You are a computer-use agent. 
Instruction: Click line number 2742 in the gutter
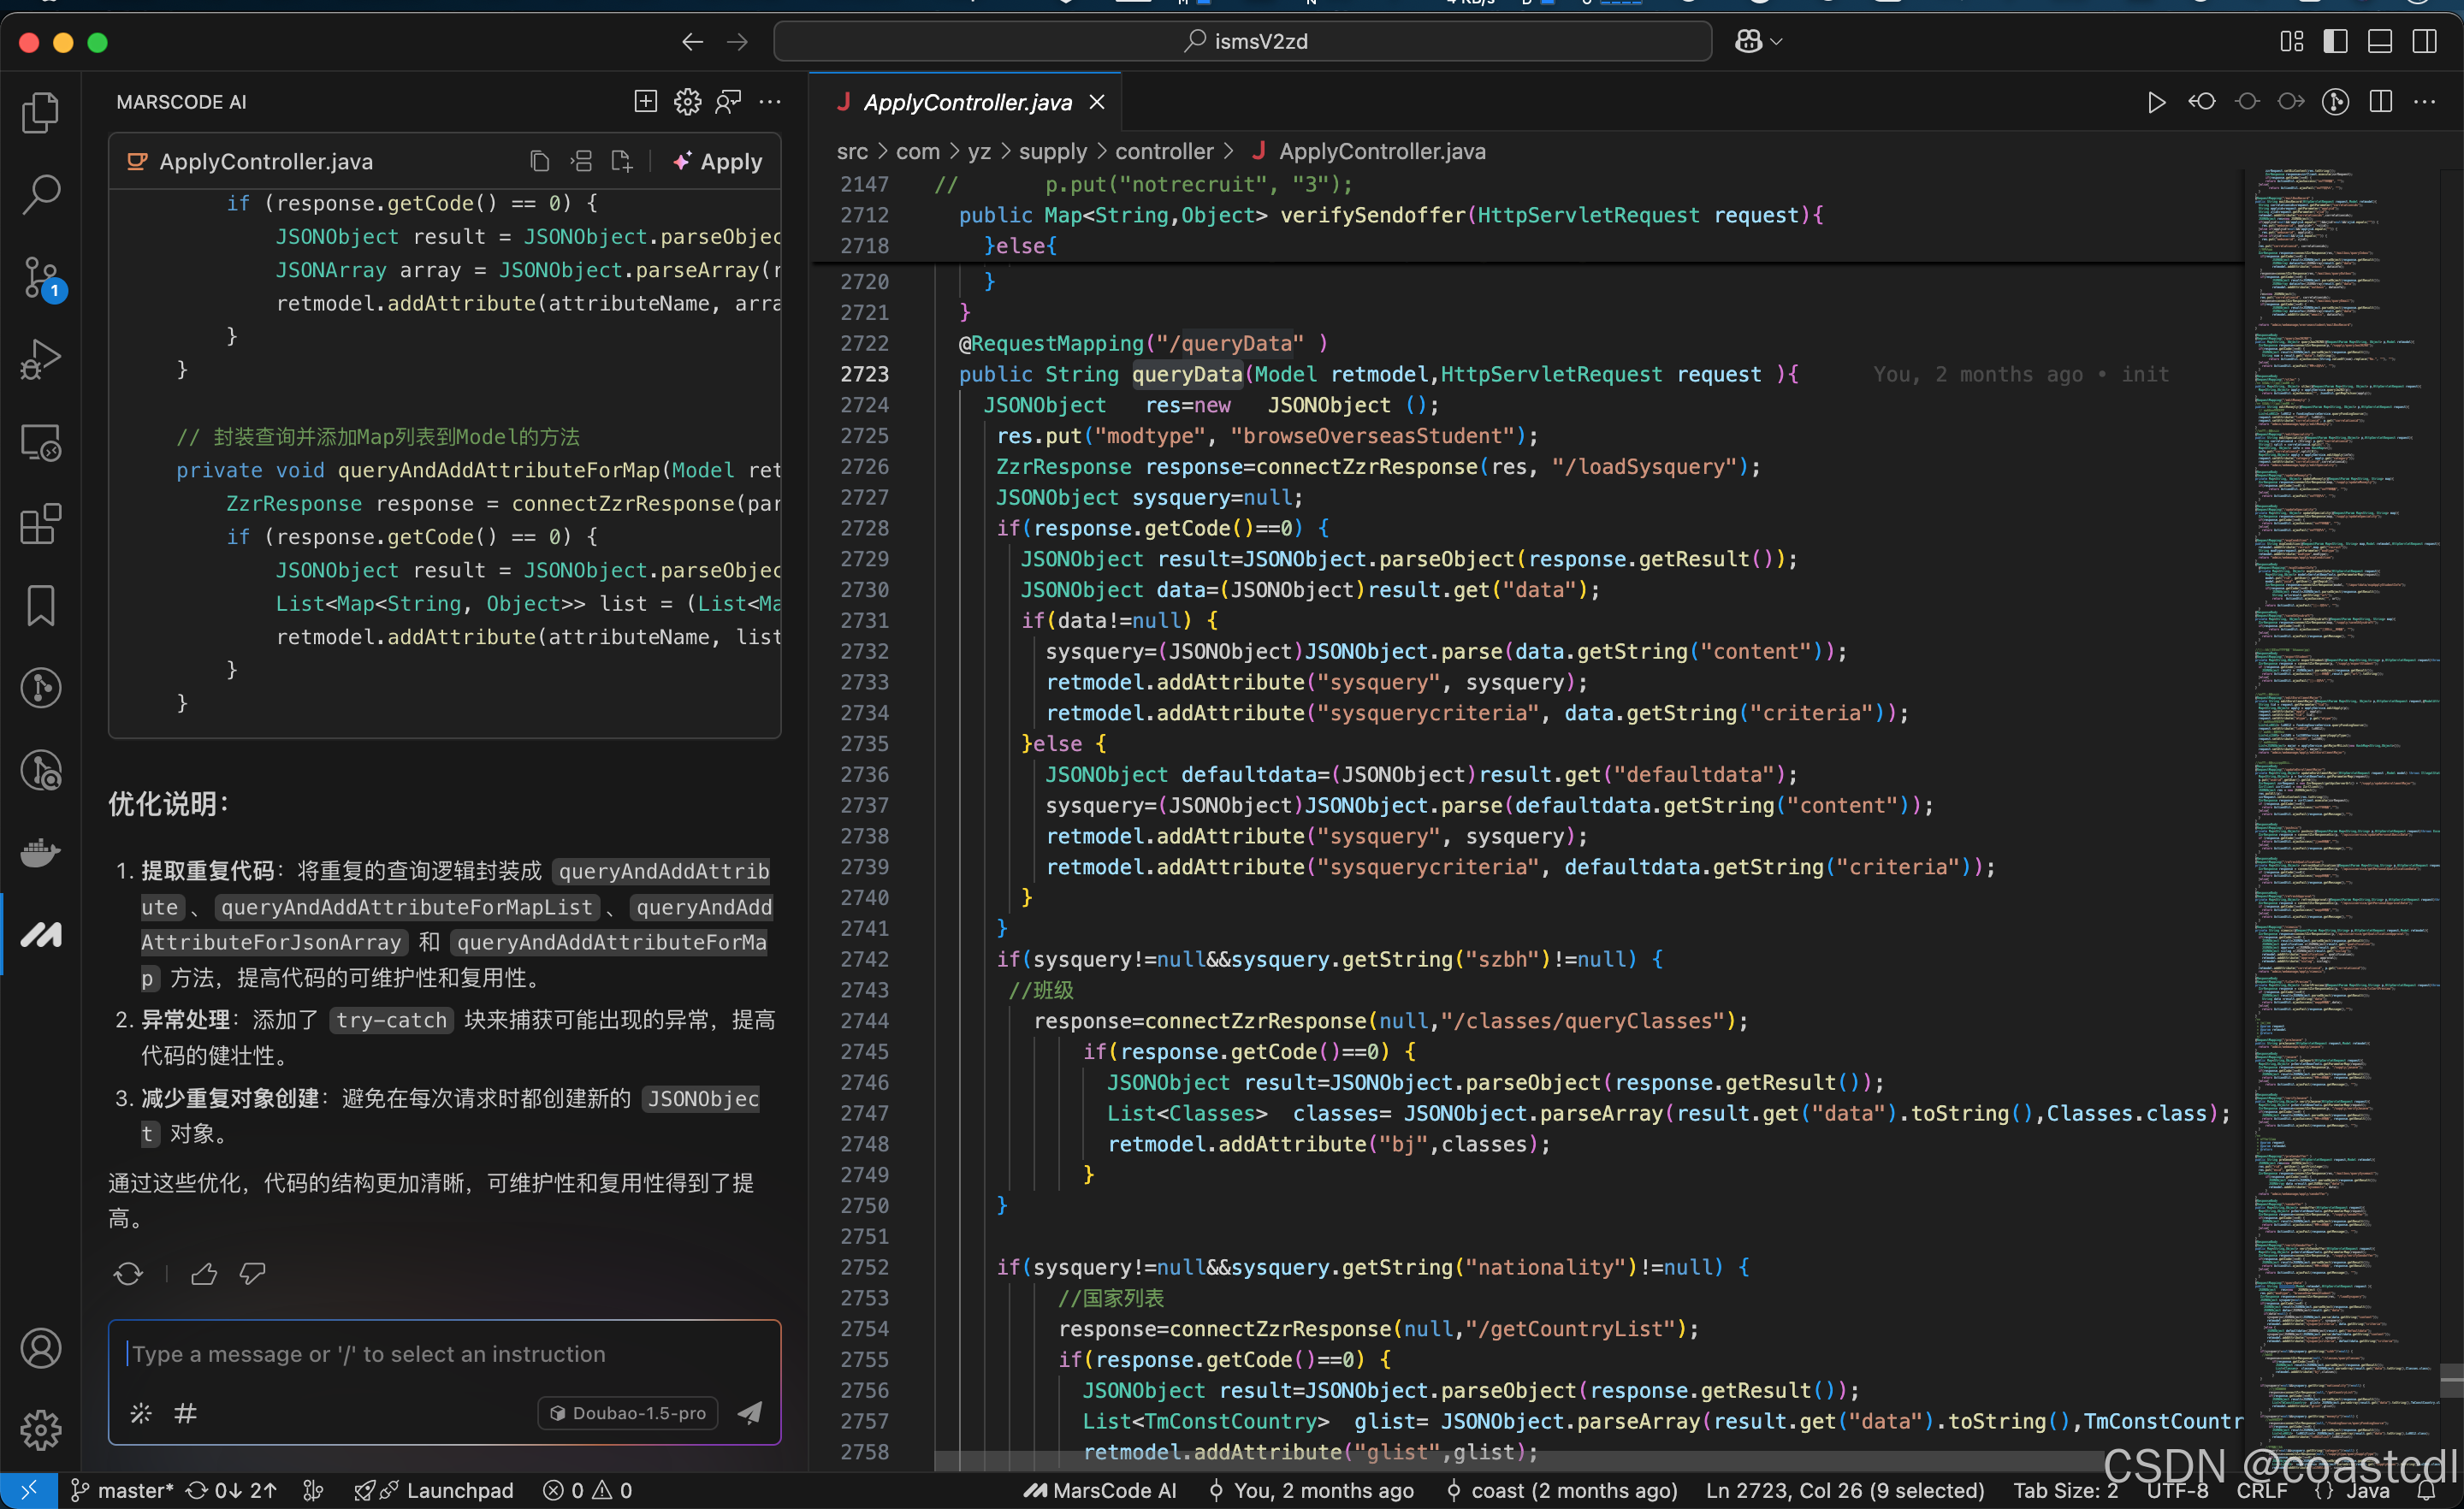pos(864,959)
